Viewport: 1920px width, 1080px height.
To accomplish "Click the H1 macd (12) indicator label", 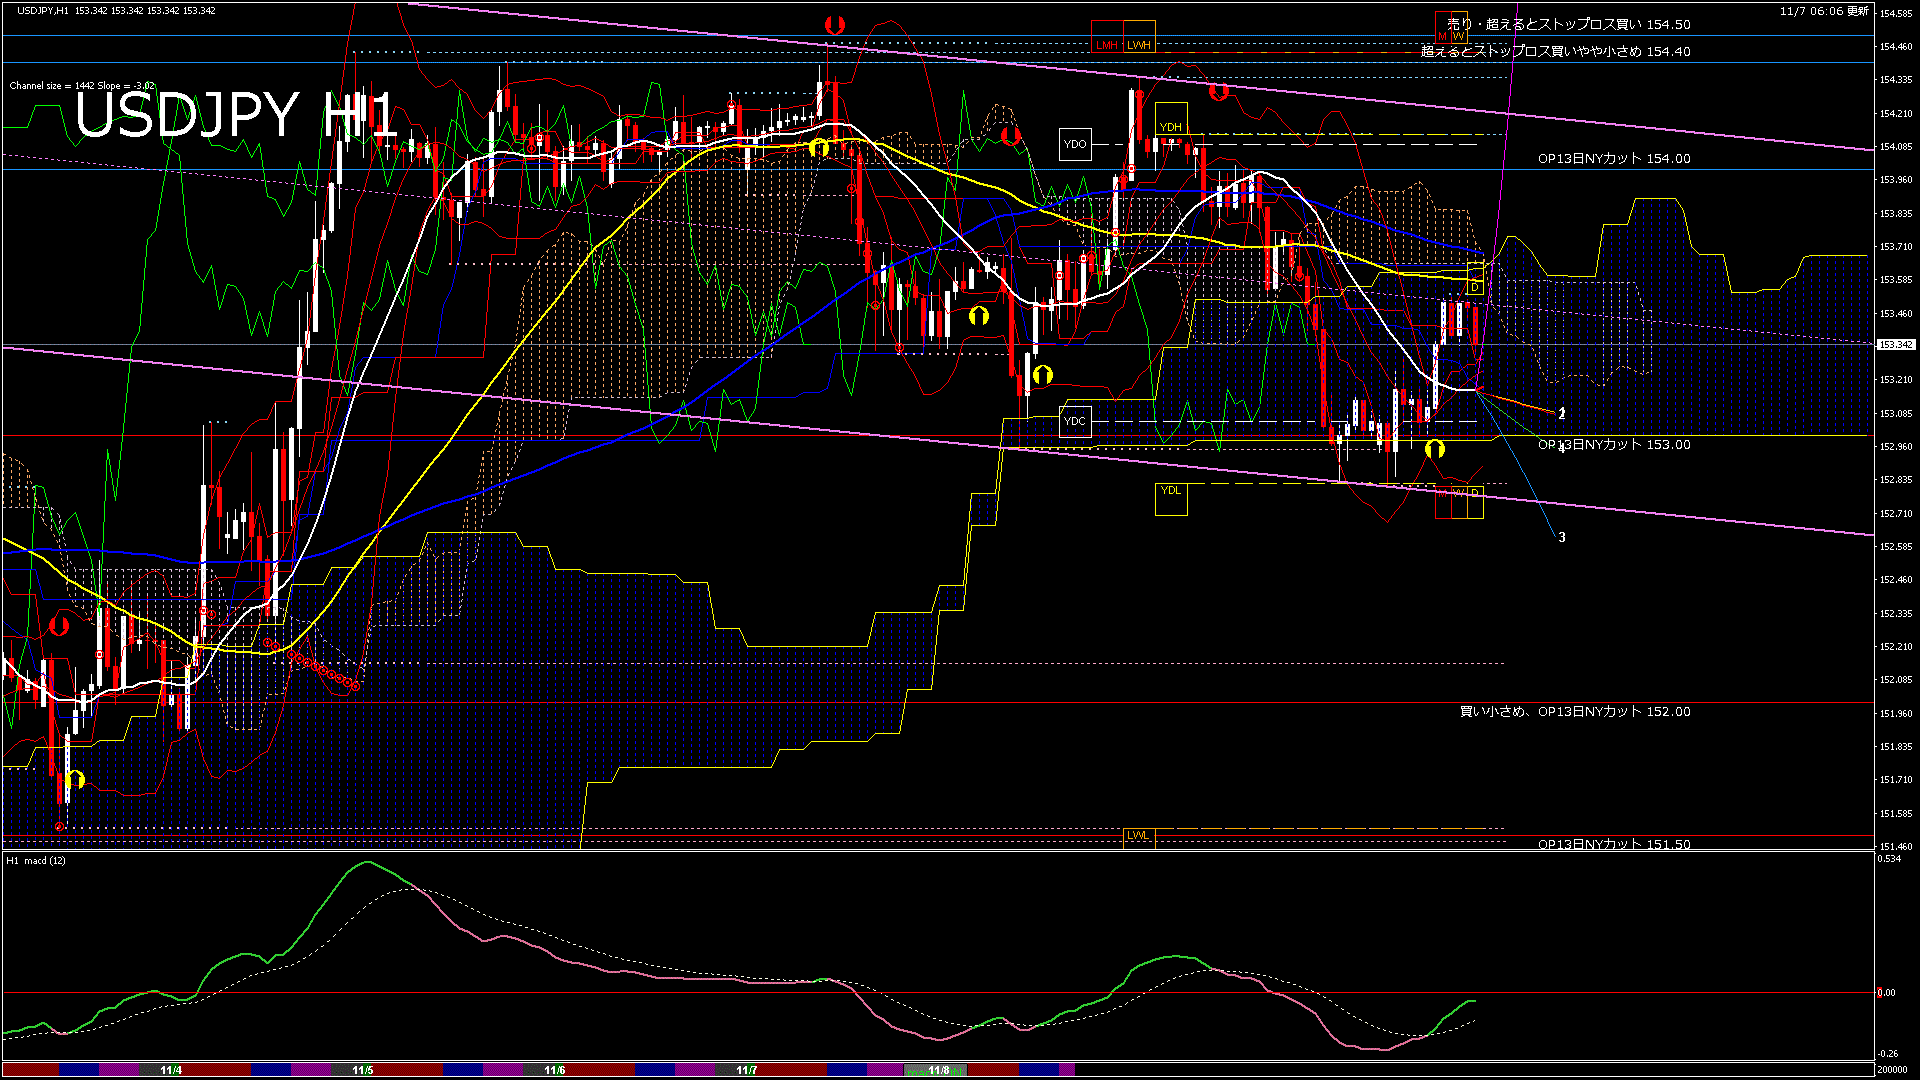I will pyautogui.click(x=37, y=860).
